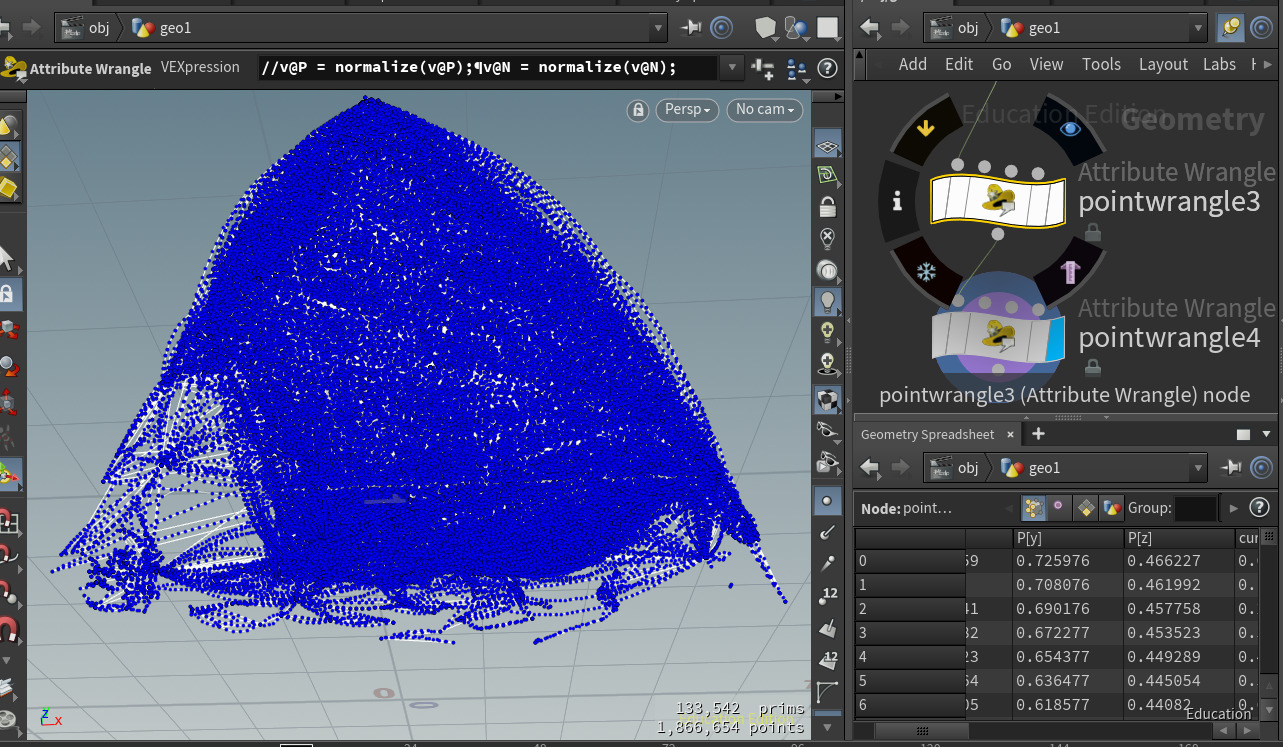The width and height of the screenshot is (1283, 747).
Task: Open the Tools menu in network editor
Action: 1101,64
